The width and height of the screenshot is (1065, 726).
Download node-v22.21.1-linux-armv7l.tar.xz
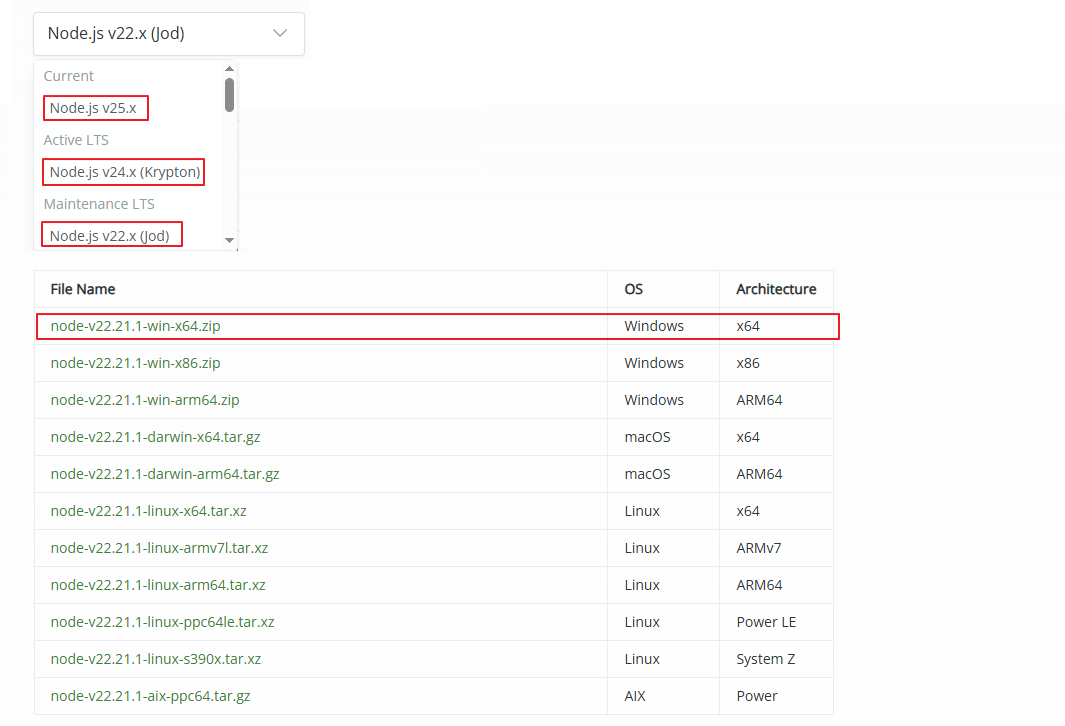click(x=159, y=548)
